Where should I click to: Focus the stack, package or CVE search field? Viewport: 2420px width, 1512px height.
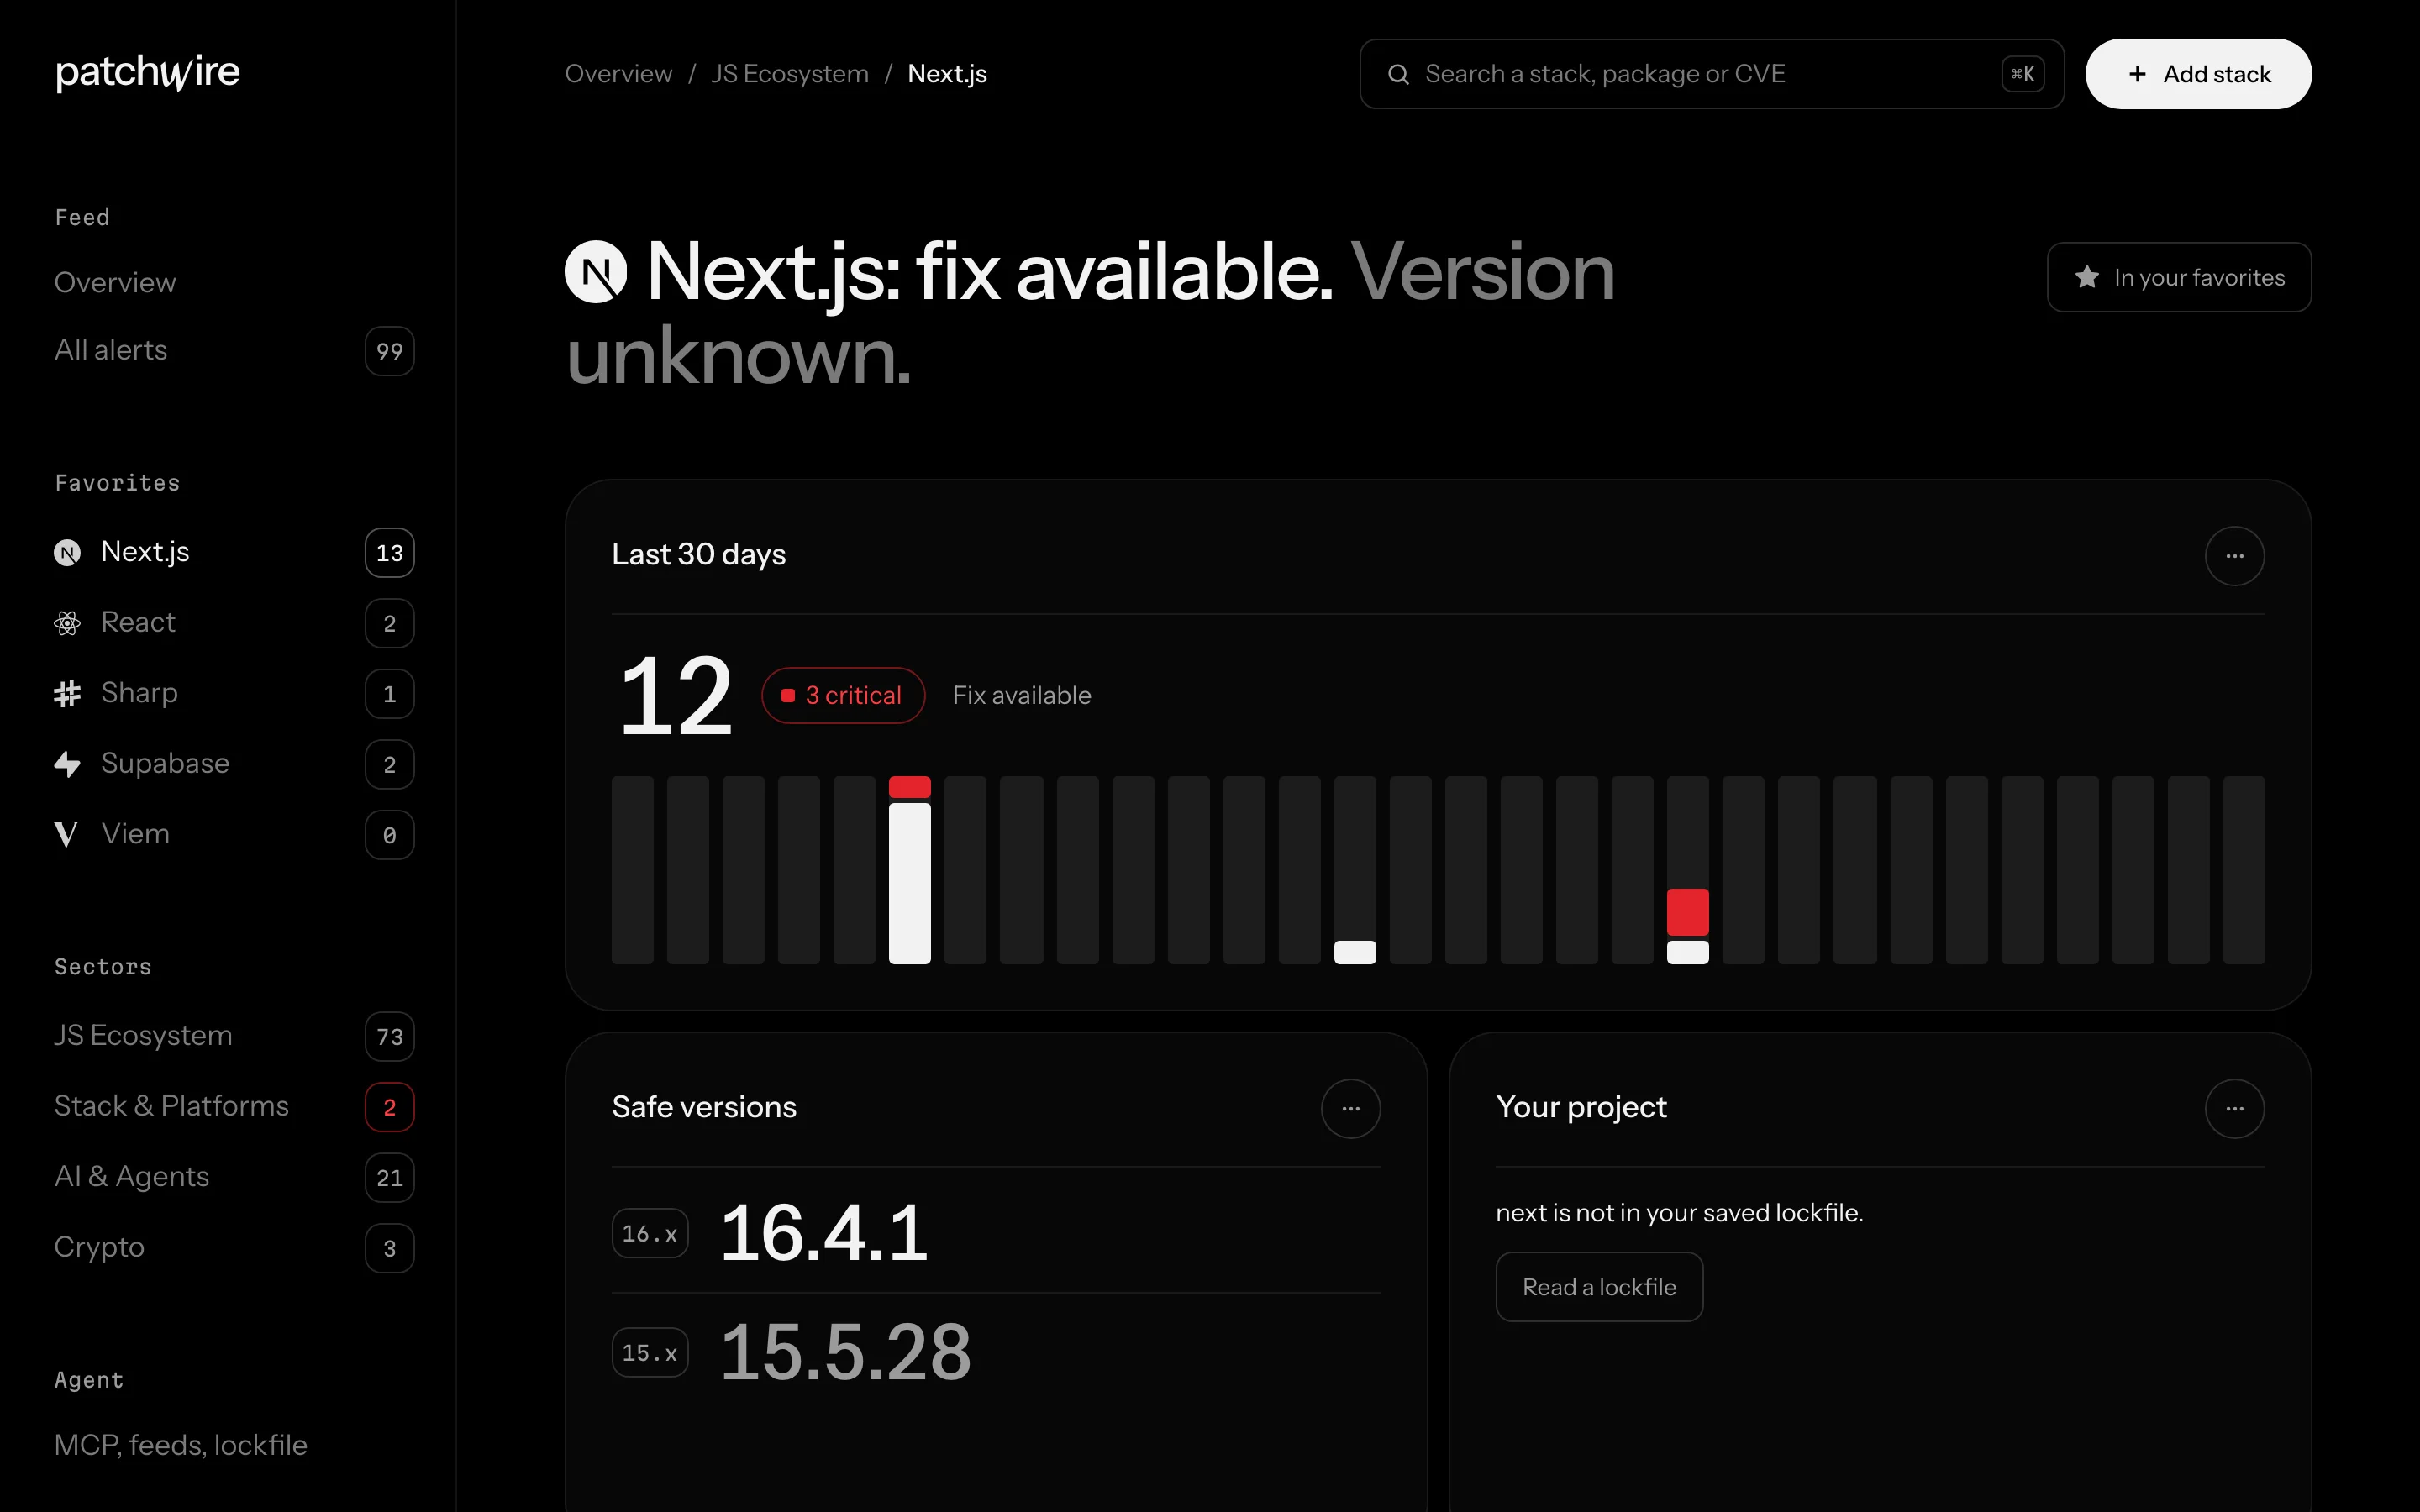tap(1711, 74)
